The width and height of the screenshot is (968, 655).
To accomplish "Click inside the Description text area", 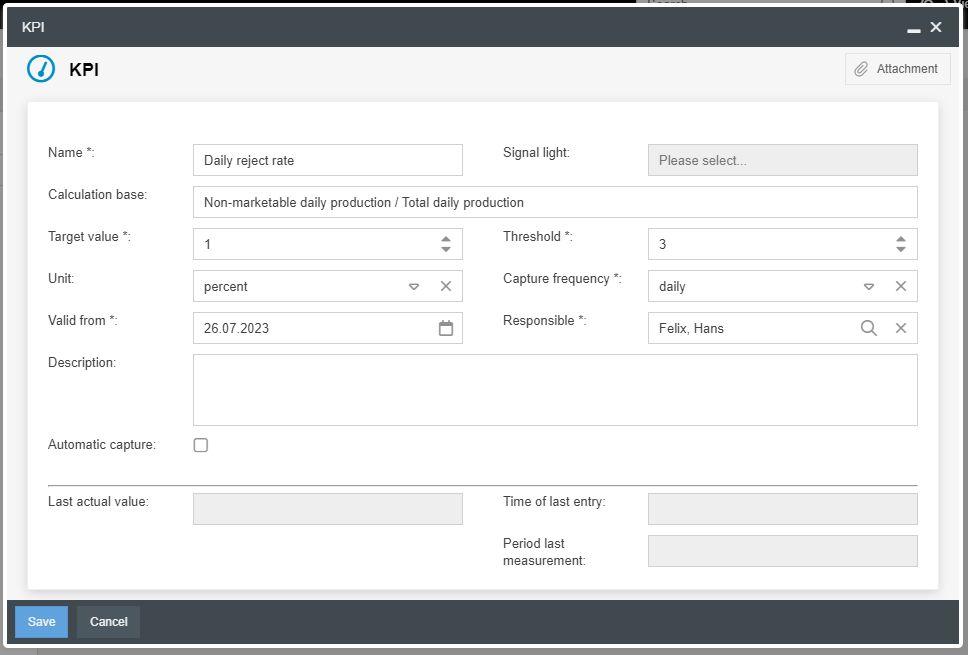I will 554,390.
